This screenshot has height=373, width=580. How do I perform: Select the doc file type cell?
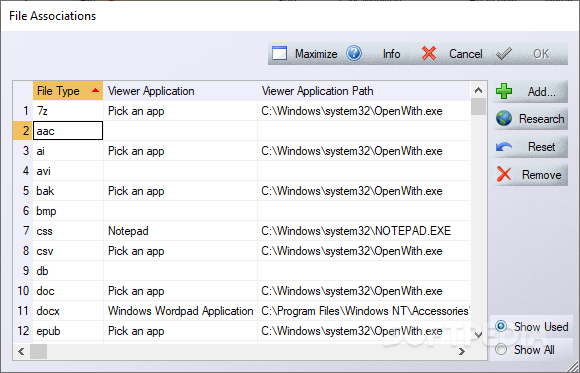(68, 291)
